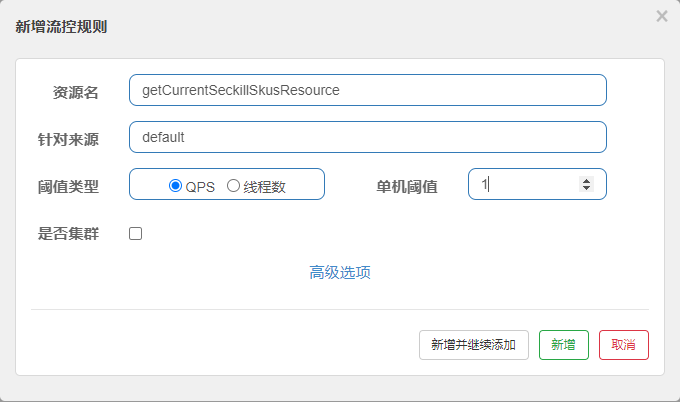Click the 是否集群 field label
The width and height of the screenshot is (680, 402).
coord(68,234)
